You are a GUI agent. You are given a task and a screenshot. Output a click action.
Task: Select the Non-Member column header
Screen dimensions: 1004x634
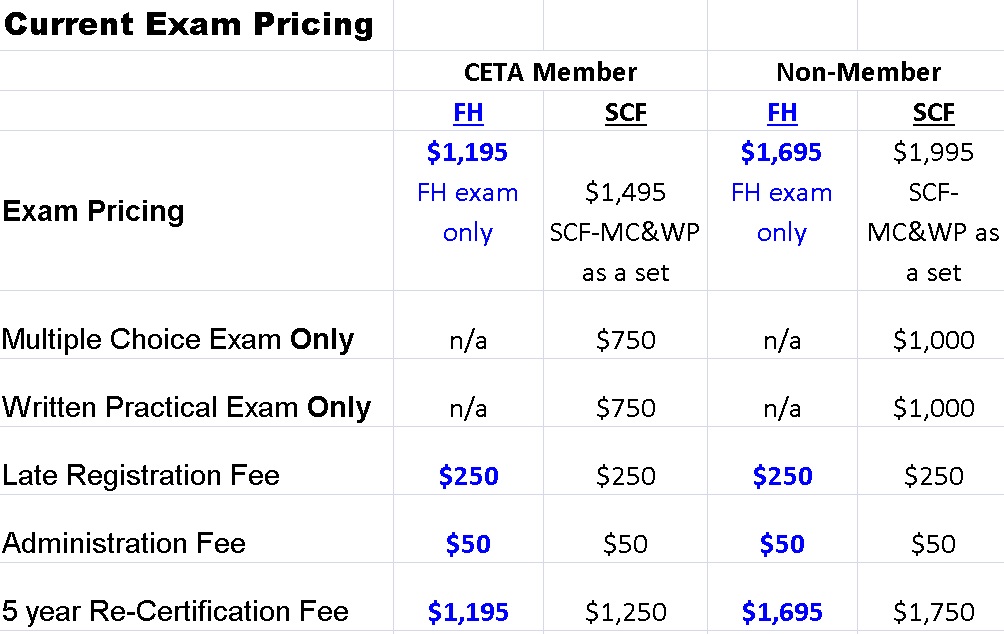pos(858,72)
